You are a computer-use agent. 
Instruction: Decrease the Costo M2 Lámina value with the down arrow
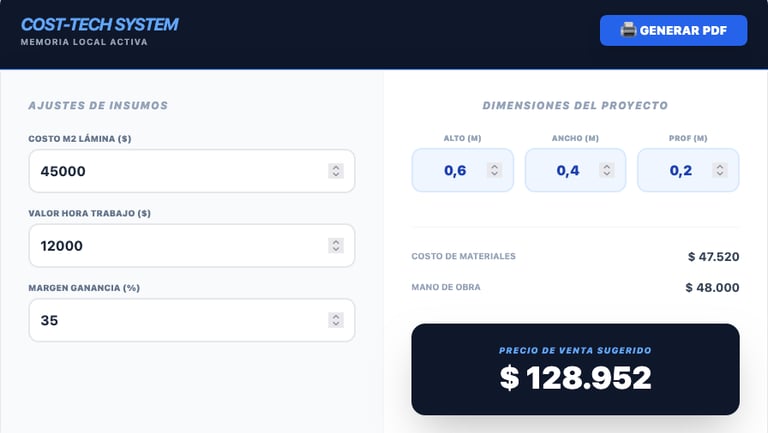[336, 175]
